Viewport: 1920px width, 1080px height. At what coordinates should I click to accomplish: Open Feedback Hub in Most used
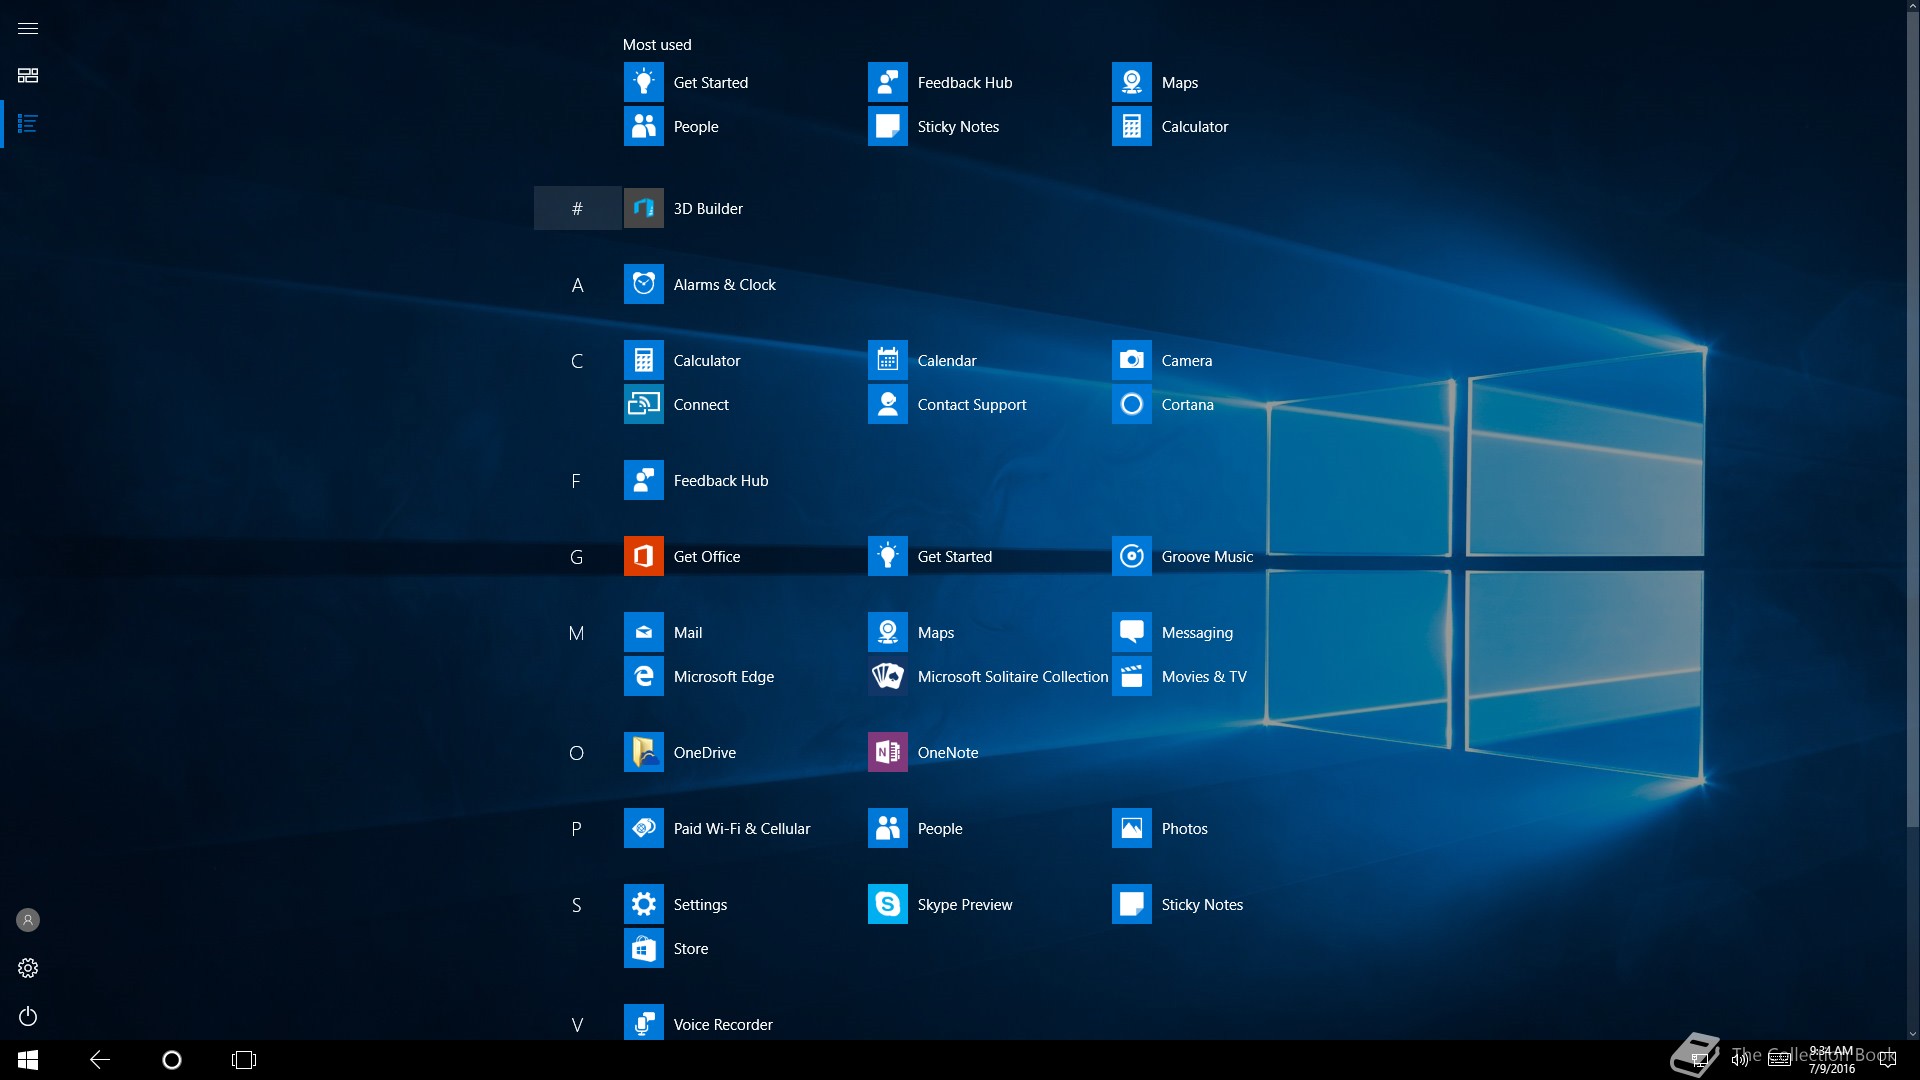pos(940,82)
